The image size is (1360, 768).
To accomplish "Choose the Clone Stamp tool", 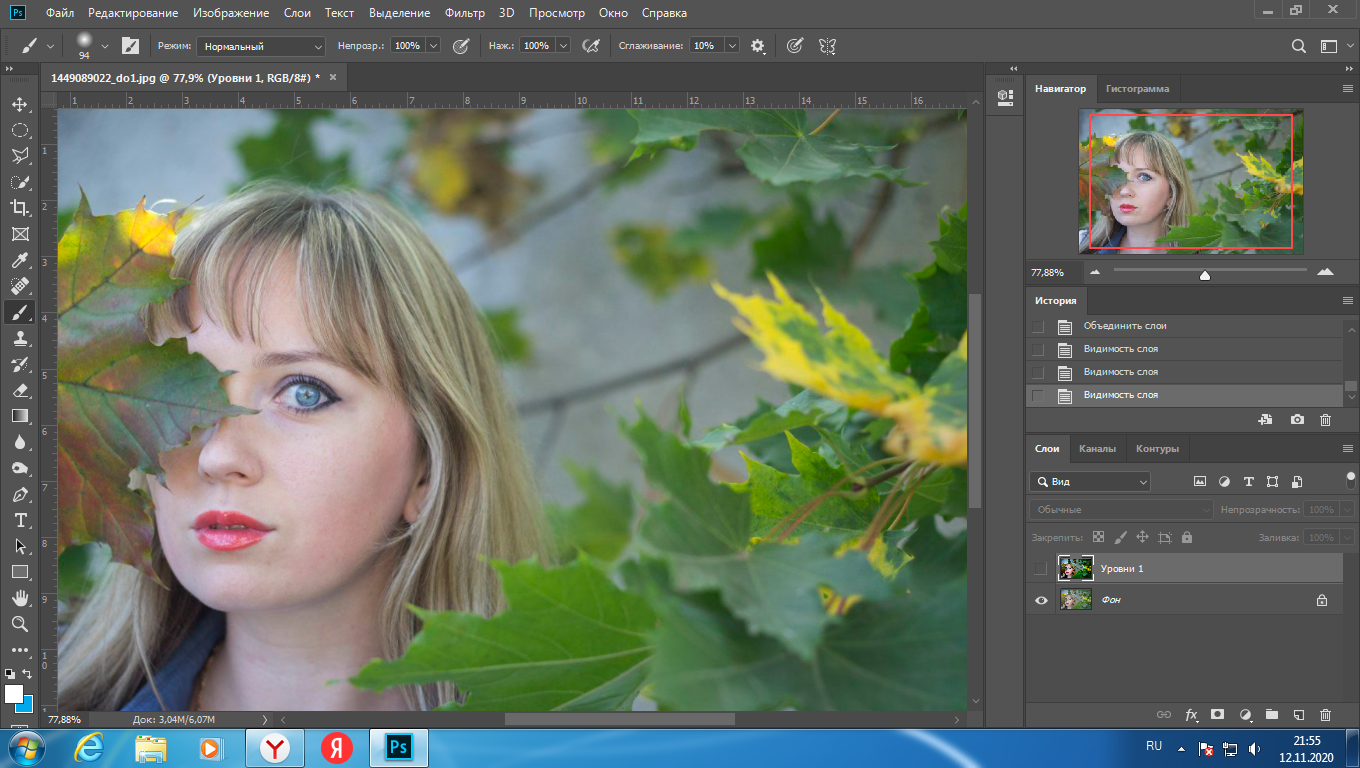I will [19, 338].
